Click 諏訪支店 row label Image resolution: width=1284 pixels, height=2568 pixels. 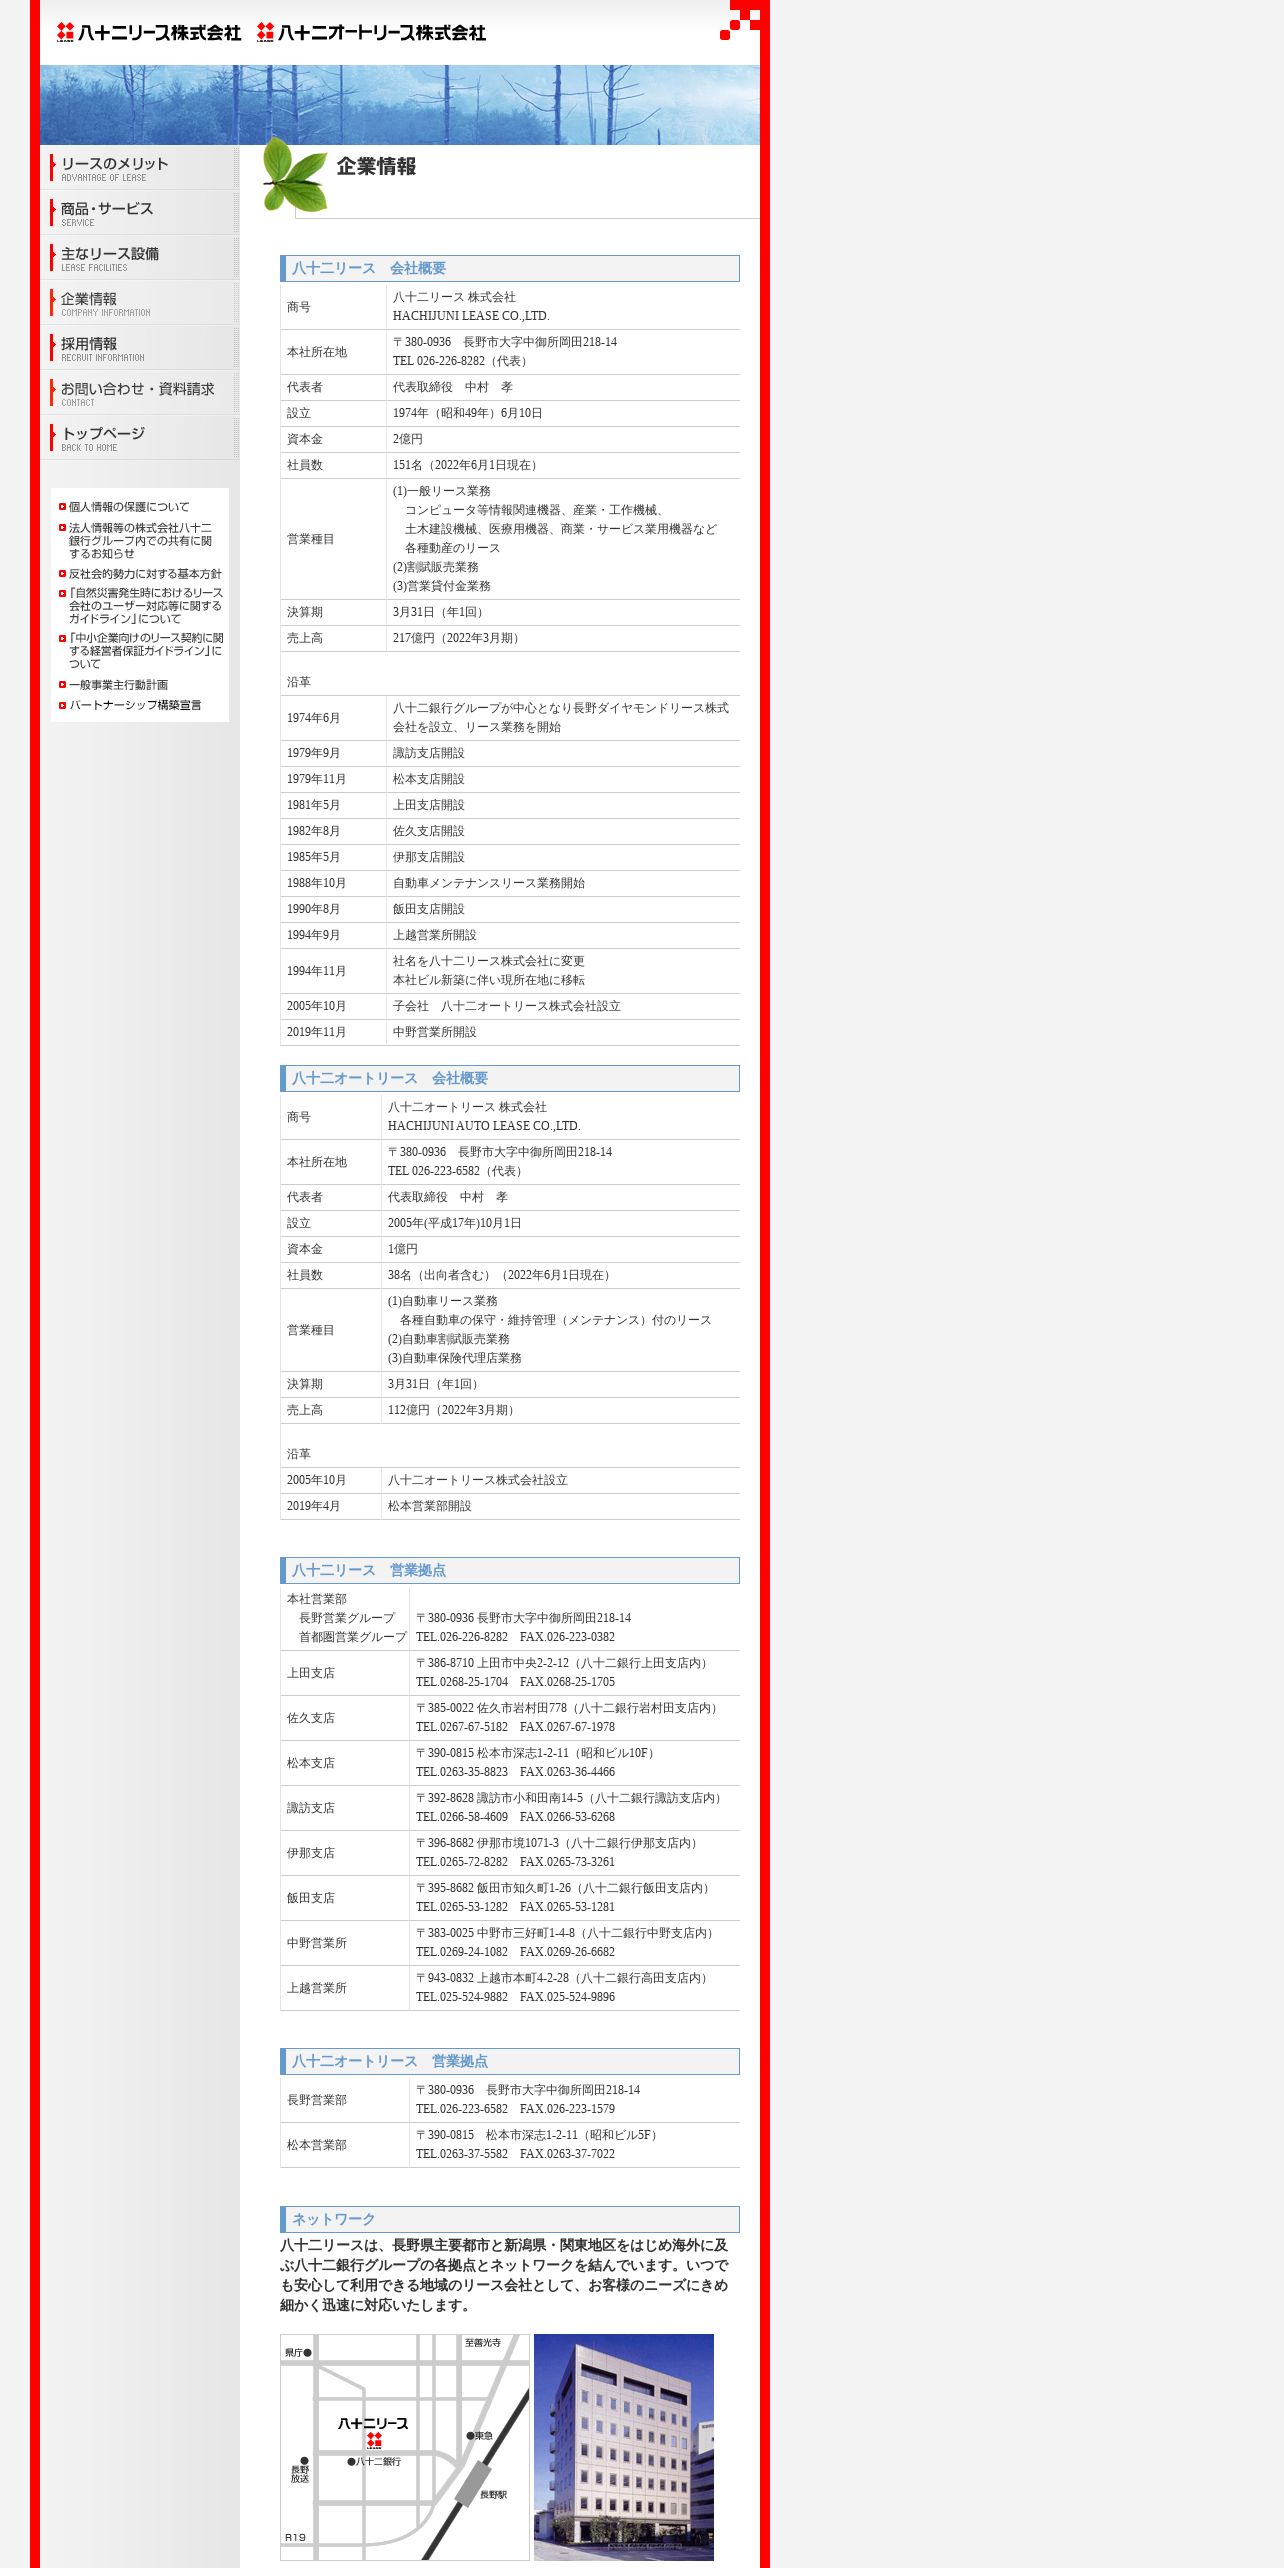[311, 1808]
